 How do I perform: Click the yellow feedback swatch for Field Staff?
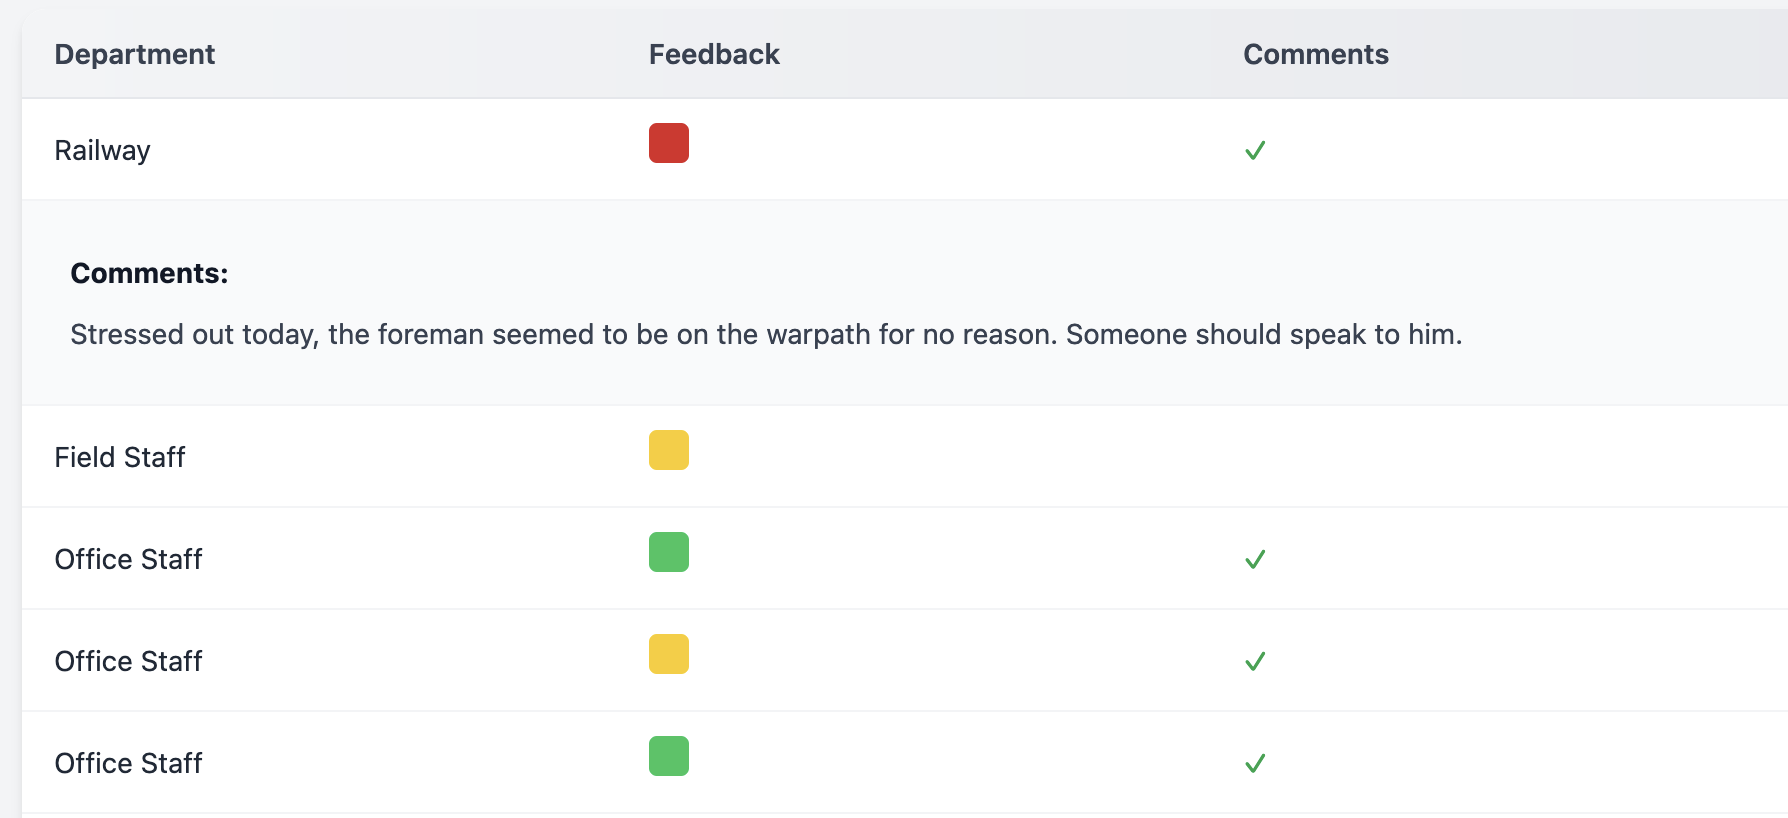[x=669, y=450]
